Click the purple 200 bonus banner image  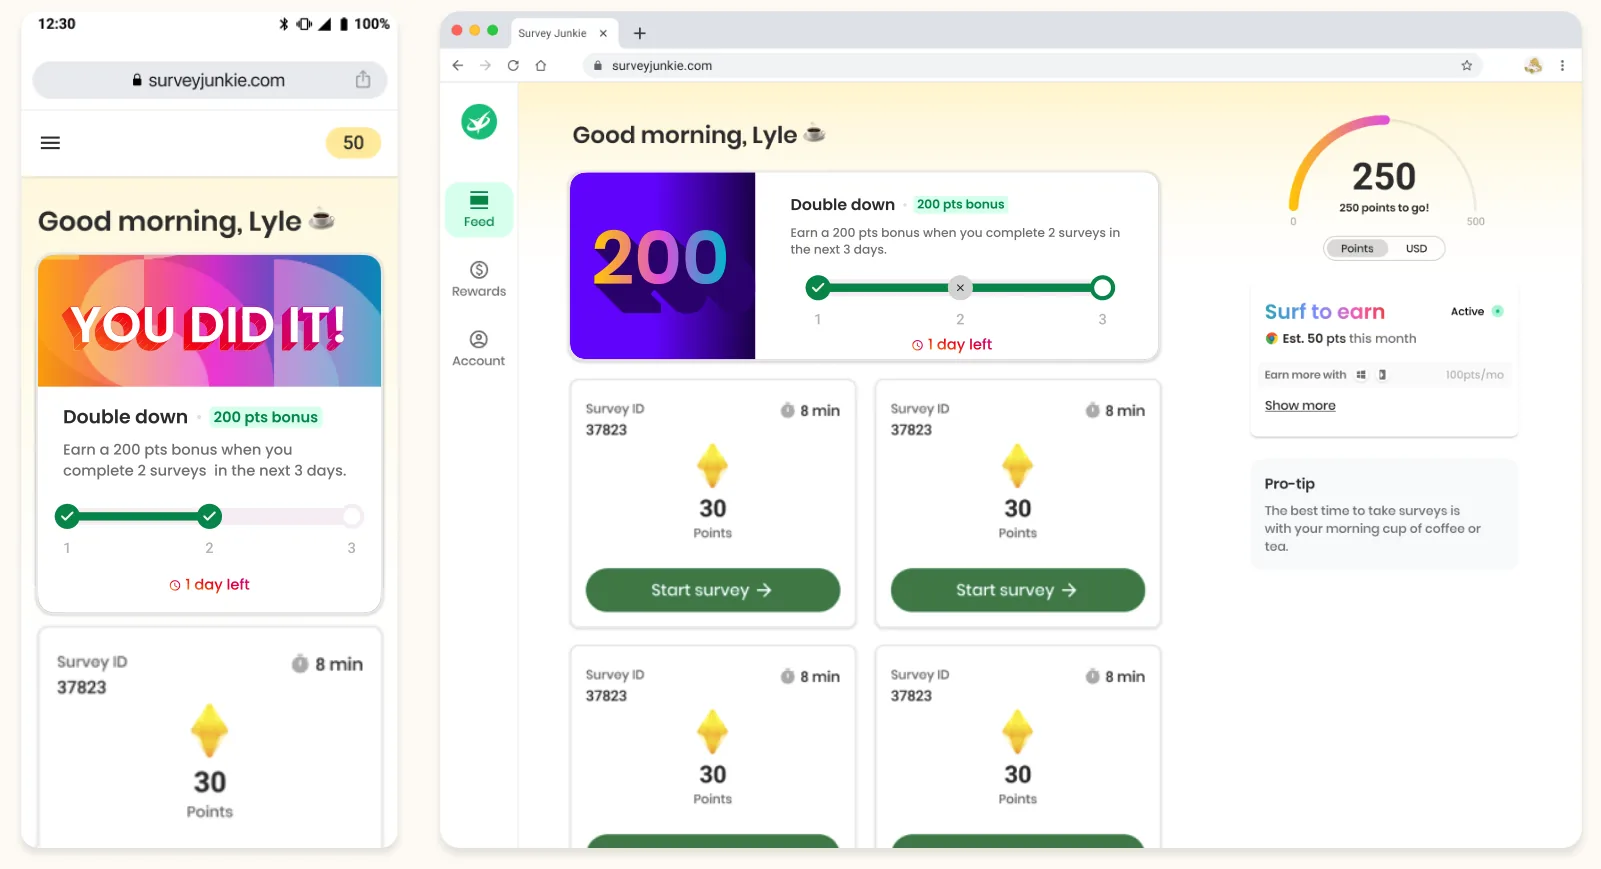pos(663,266)
